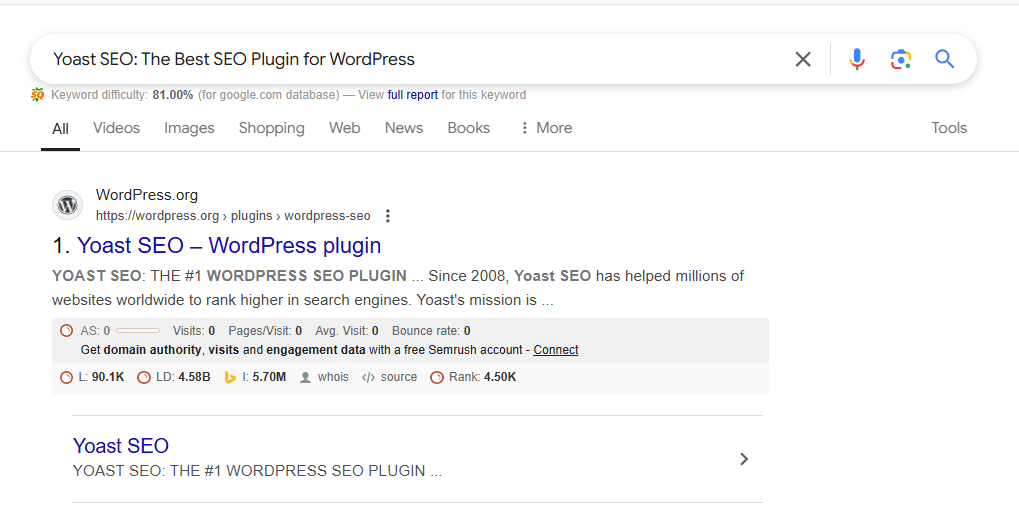View page source via the code icon
This screenshot has height=517, width=1019.
click(368, 377)
